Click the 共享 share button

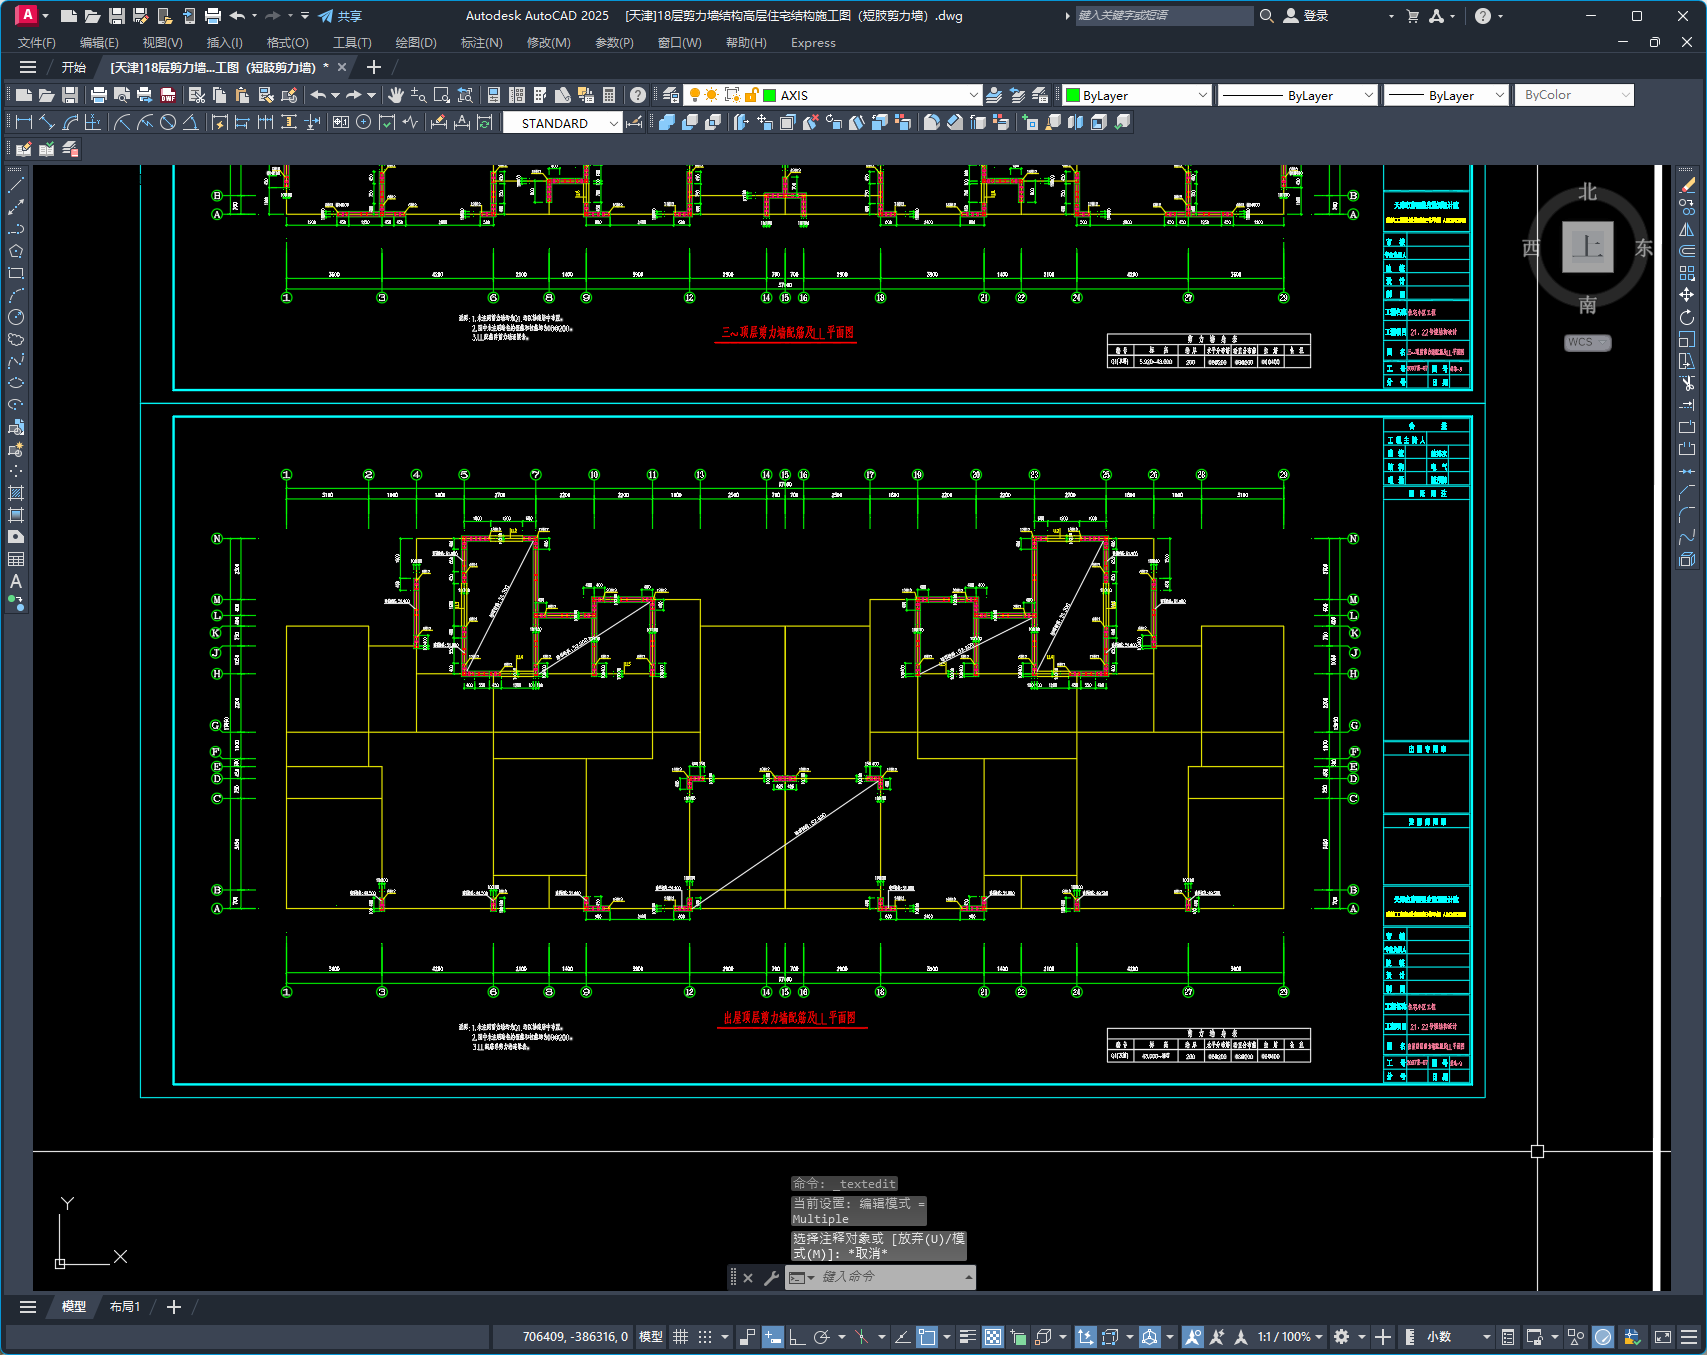click(340, 16)
